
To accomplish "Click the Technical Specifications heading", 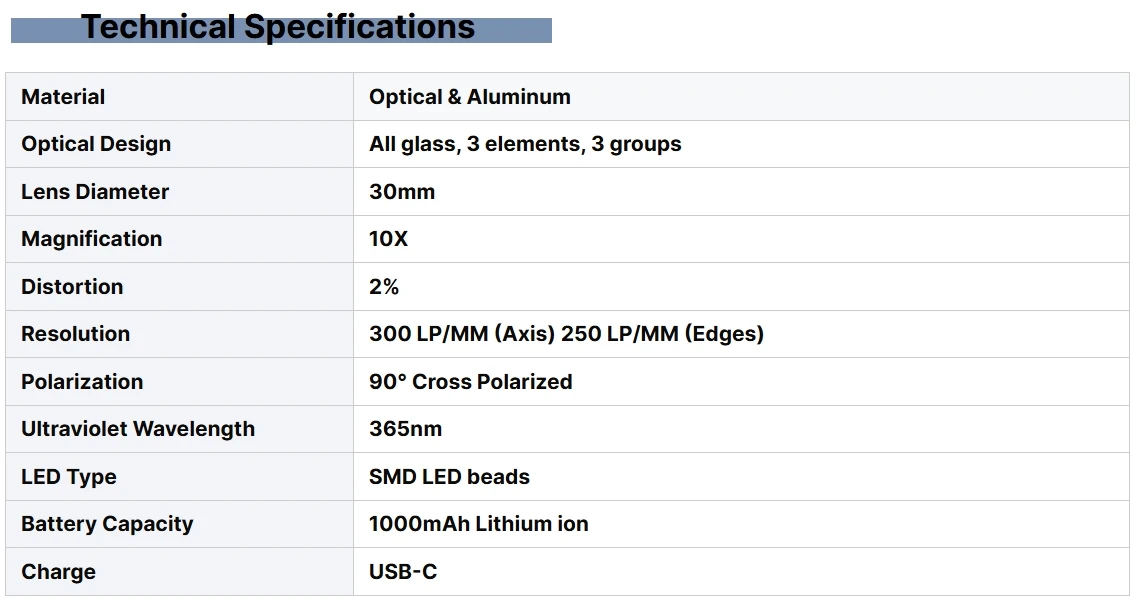I will (278, 27).
